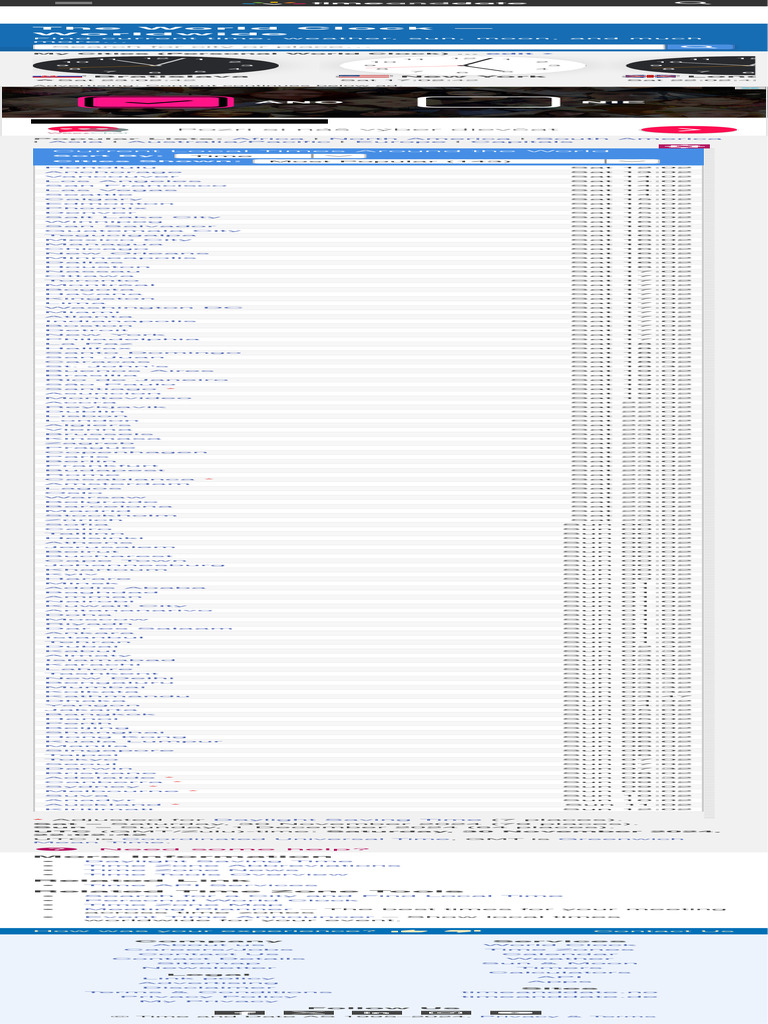Open the Meeting Planner tool link
The image size is (768, 1024).
(189, 908)
